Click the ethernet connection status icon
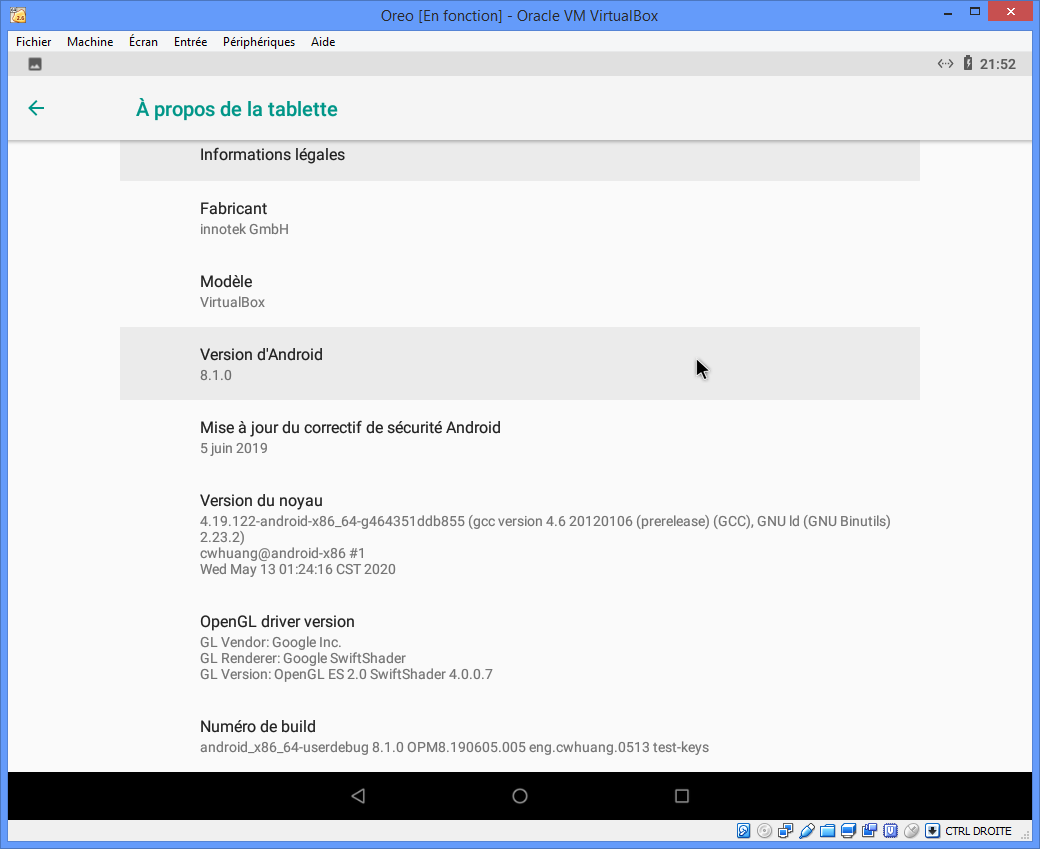This screenshot has width=1040, height=849. 945,64
